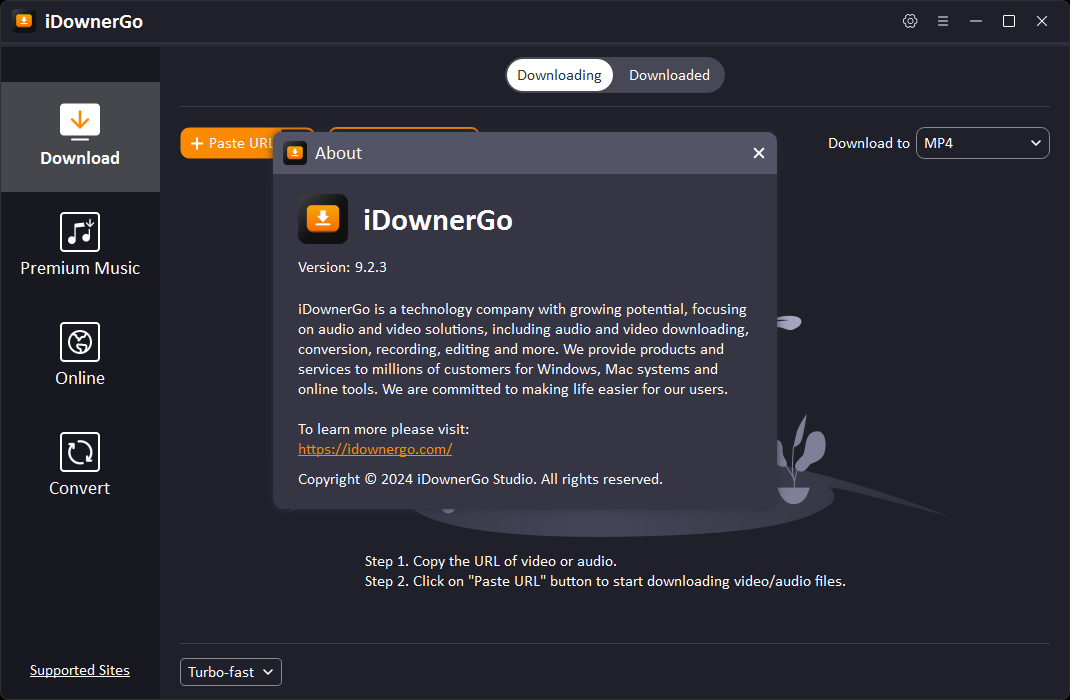Open the Supported Sites link

[80, 670]
